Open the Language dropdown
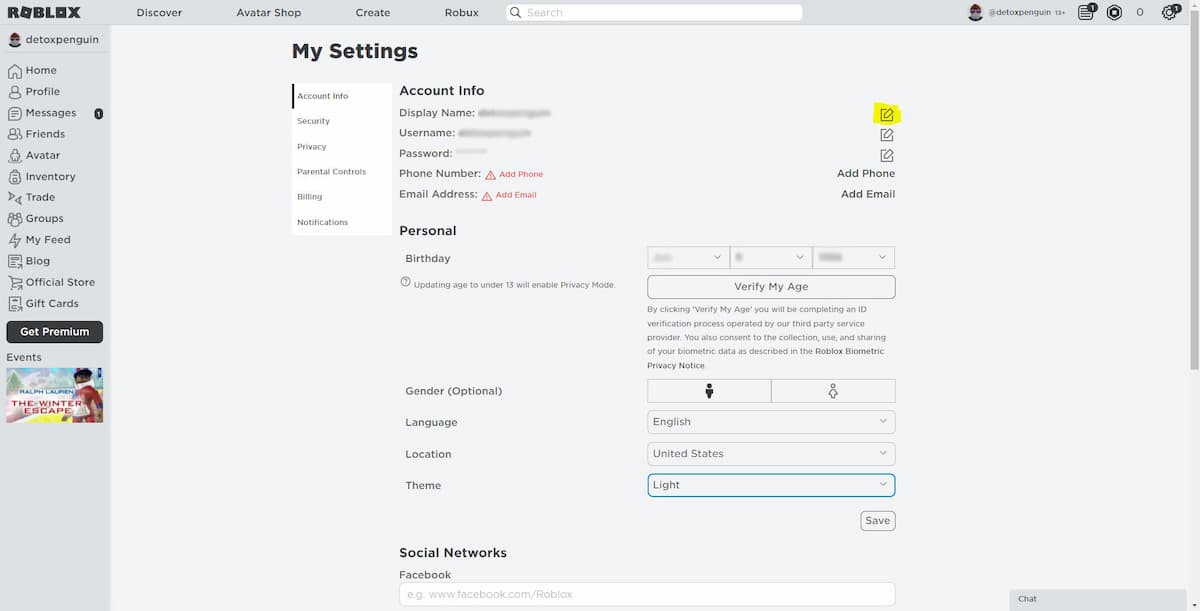The height and width of the screenshot is (611, 1200). (x=770, y=421)
